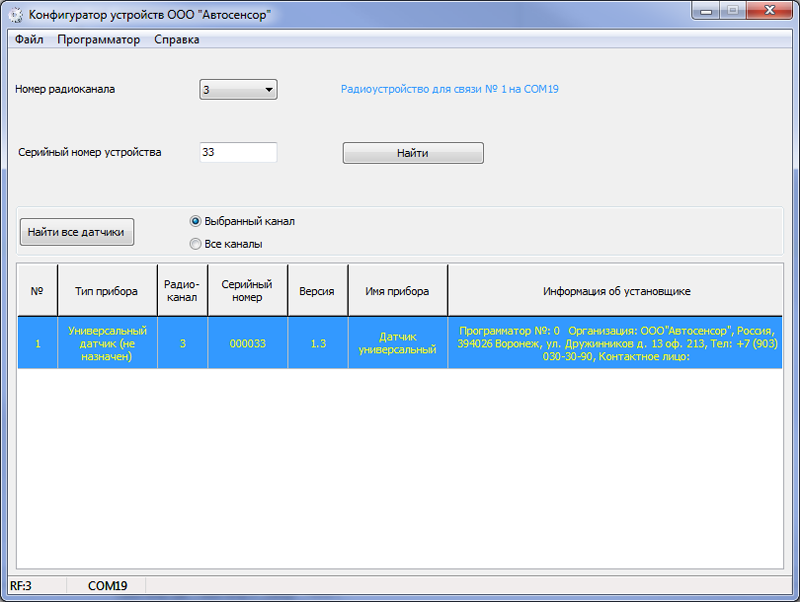
Task: Click the Датчик универсальный name cell
Action: (x=397, y=343)
